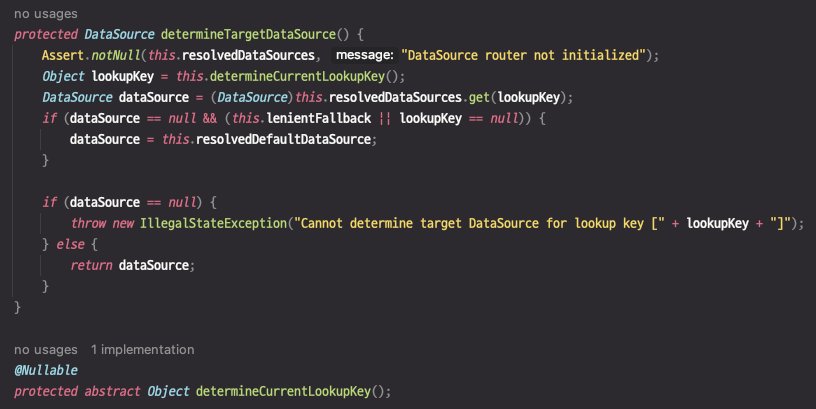Click the abstract keyword
Viewport: 816px width, 409px height.
(112, 391)
